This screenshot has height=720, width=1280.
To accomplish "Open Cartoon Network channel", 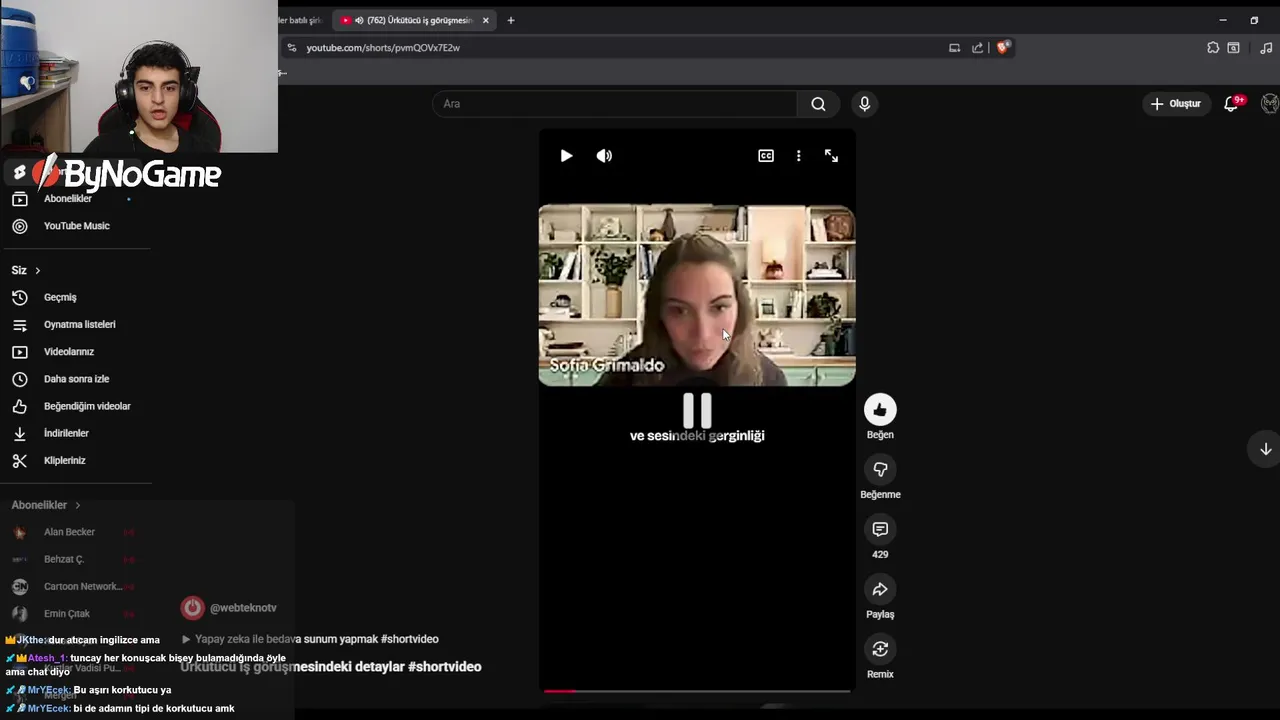I will pyautogui.click(x=82, y=586).
